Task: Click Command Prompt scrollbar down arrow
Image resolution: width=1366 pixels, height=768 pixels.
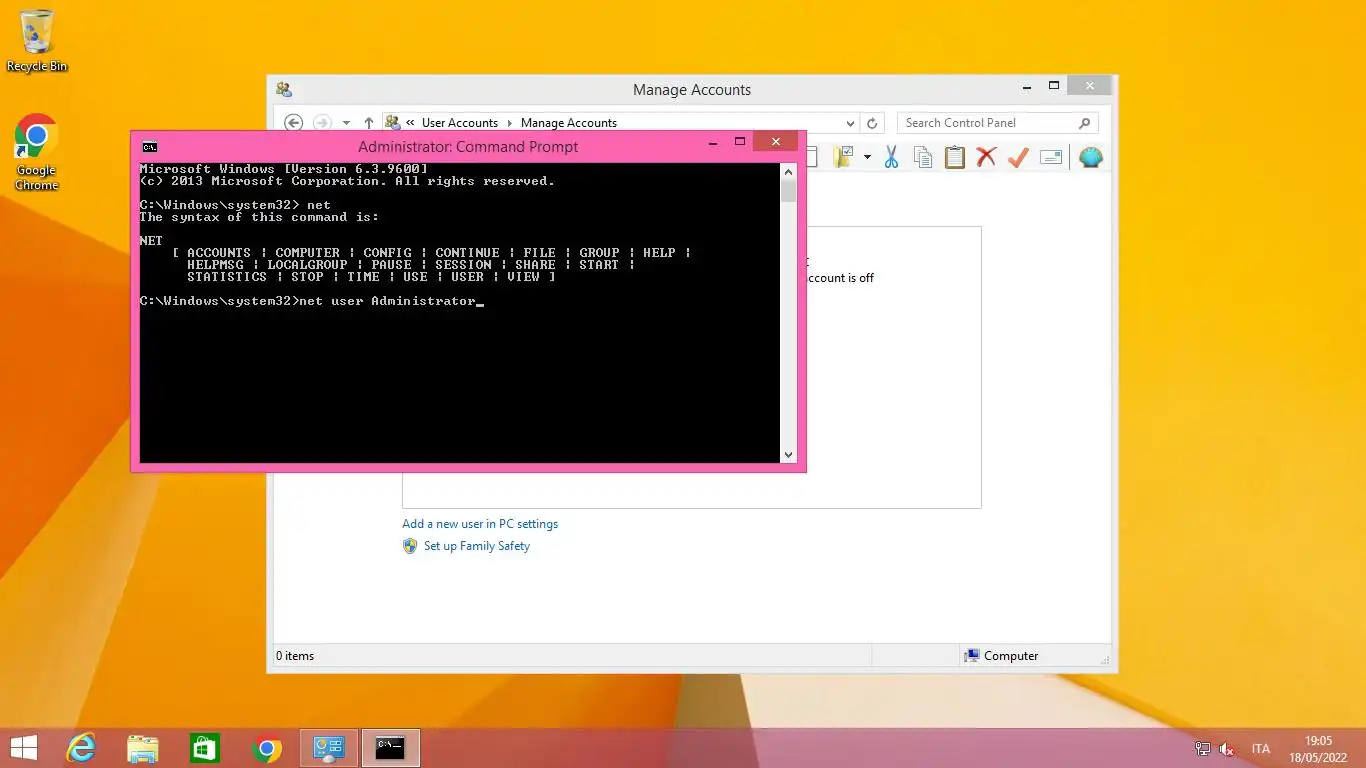Action: coord(788,455)
